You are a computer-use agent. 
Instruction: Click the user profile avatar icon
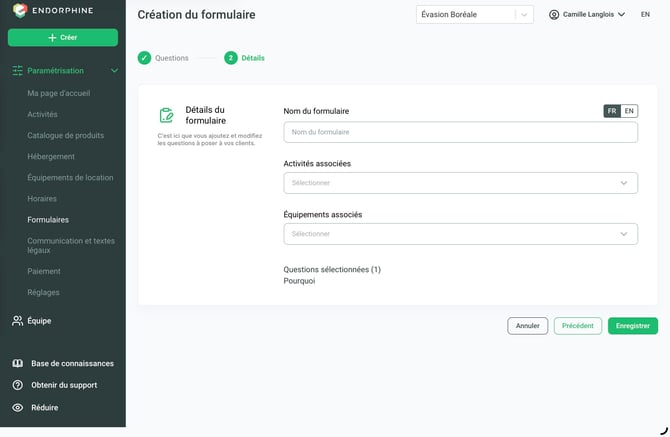[x=554, y=15]
